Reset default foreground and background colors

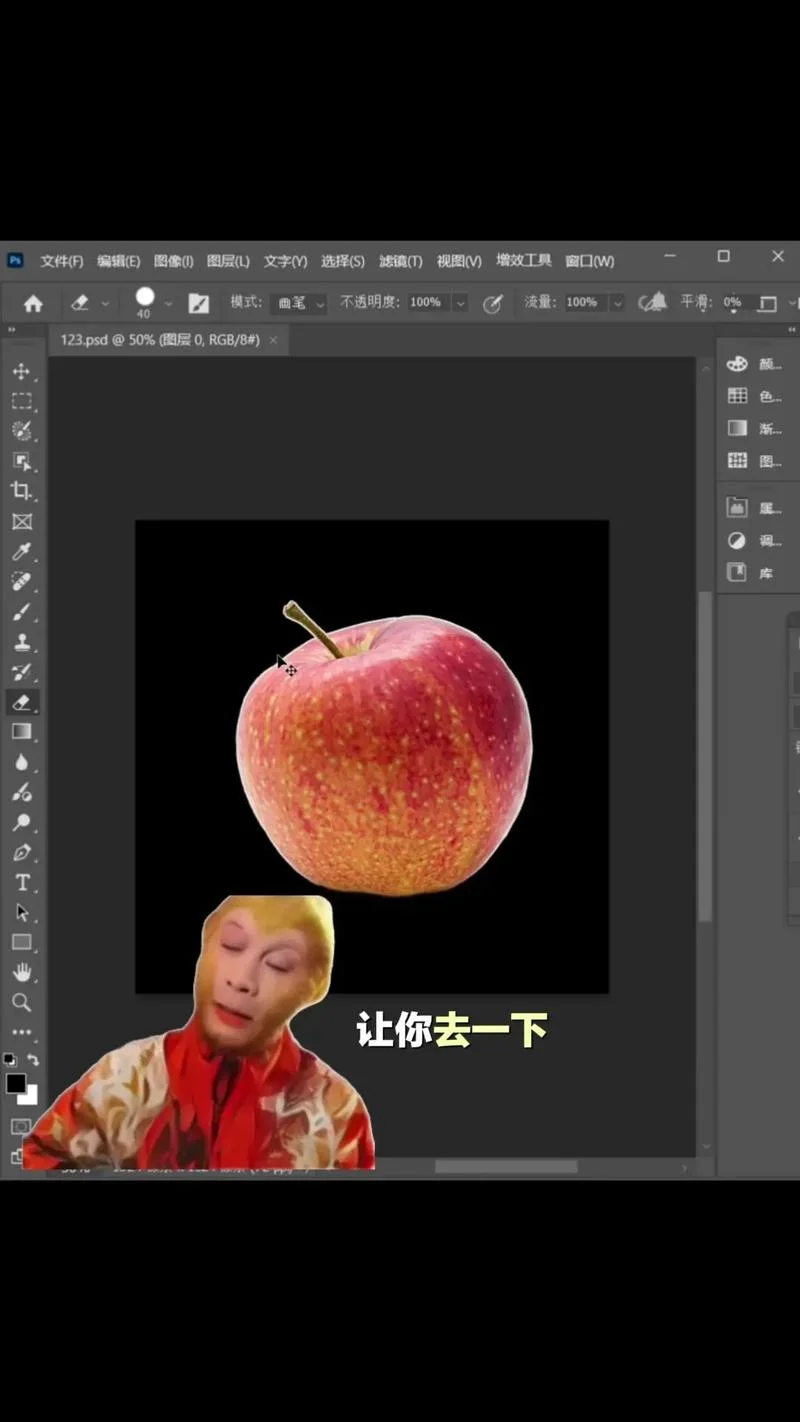(10, 1060)
